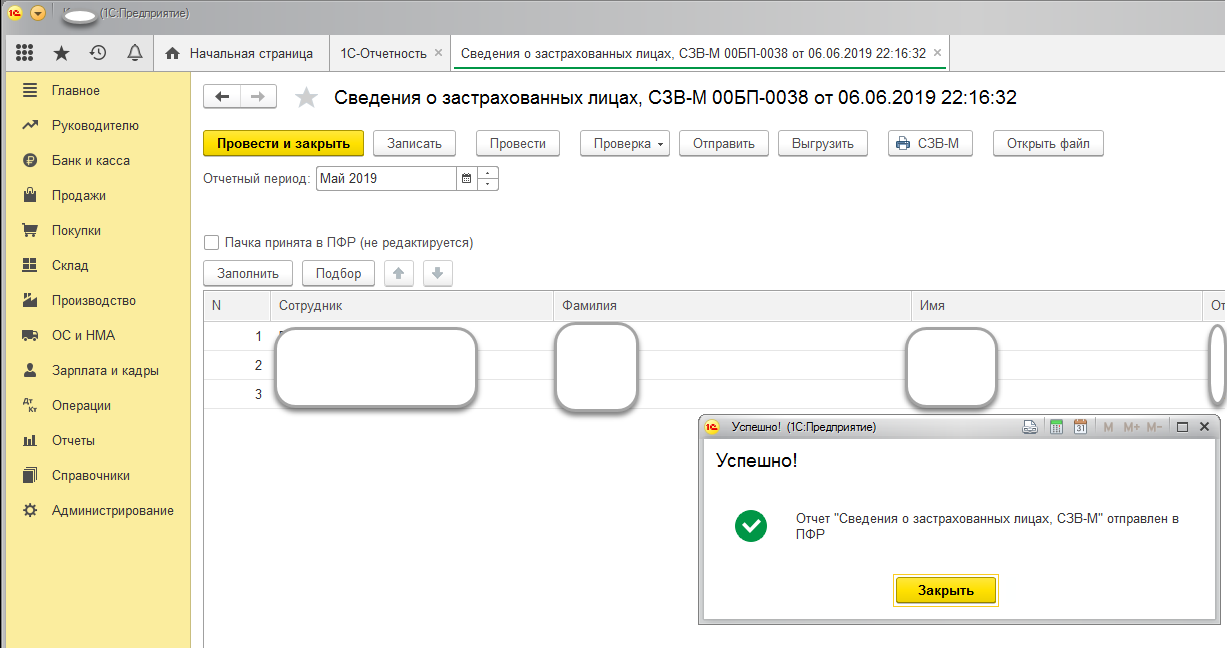Click the calendar icon in success dialog
1227x648 pixels.
pos(1080,427)
